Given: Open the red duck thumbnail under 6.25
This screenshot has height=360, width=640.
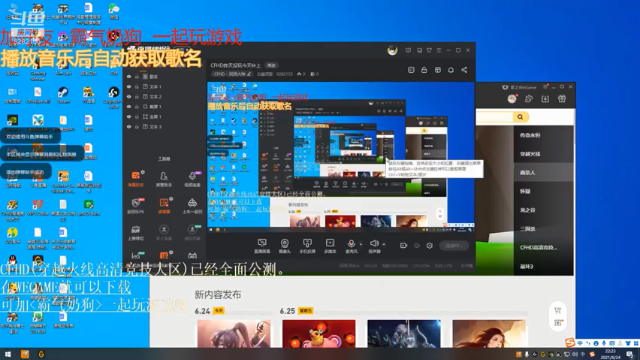Looking at the screenshot, I should (319, 334).
